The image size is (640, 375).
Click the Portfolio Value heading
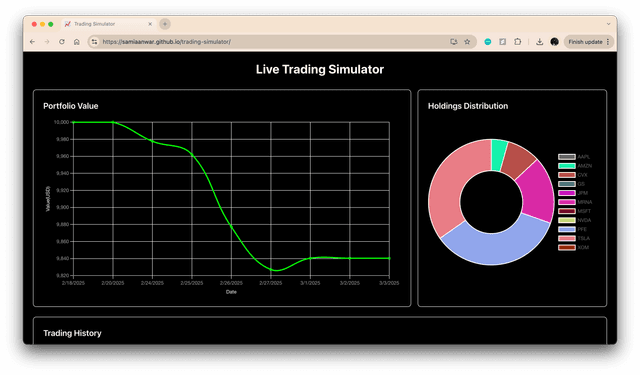pyautogui.click(x=71, y=106)
